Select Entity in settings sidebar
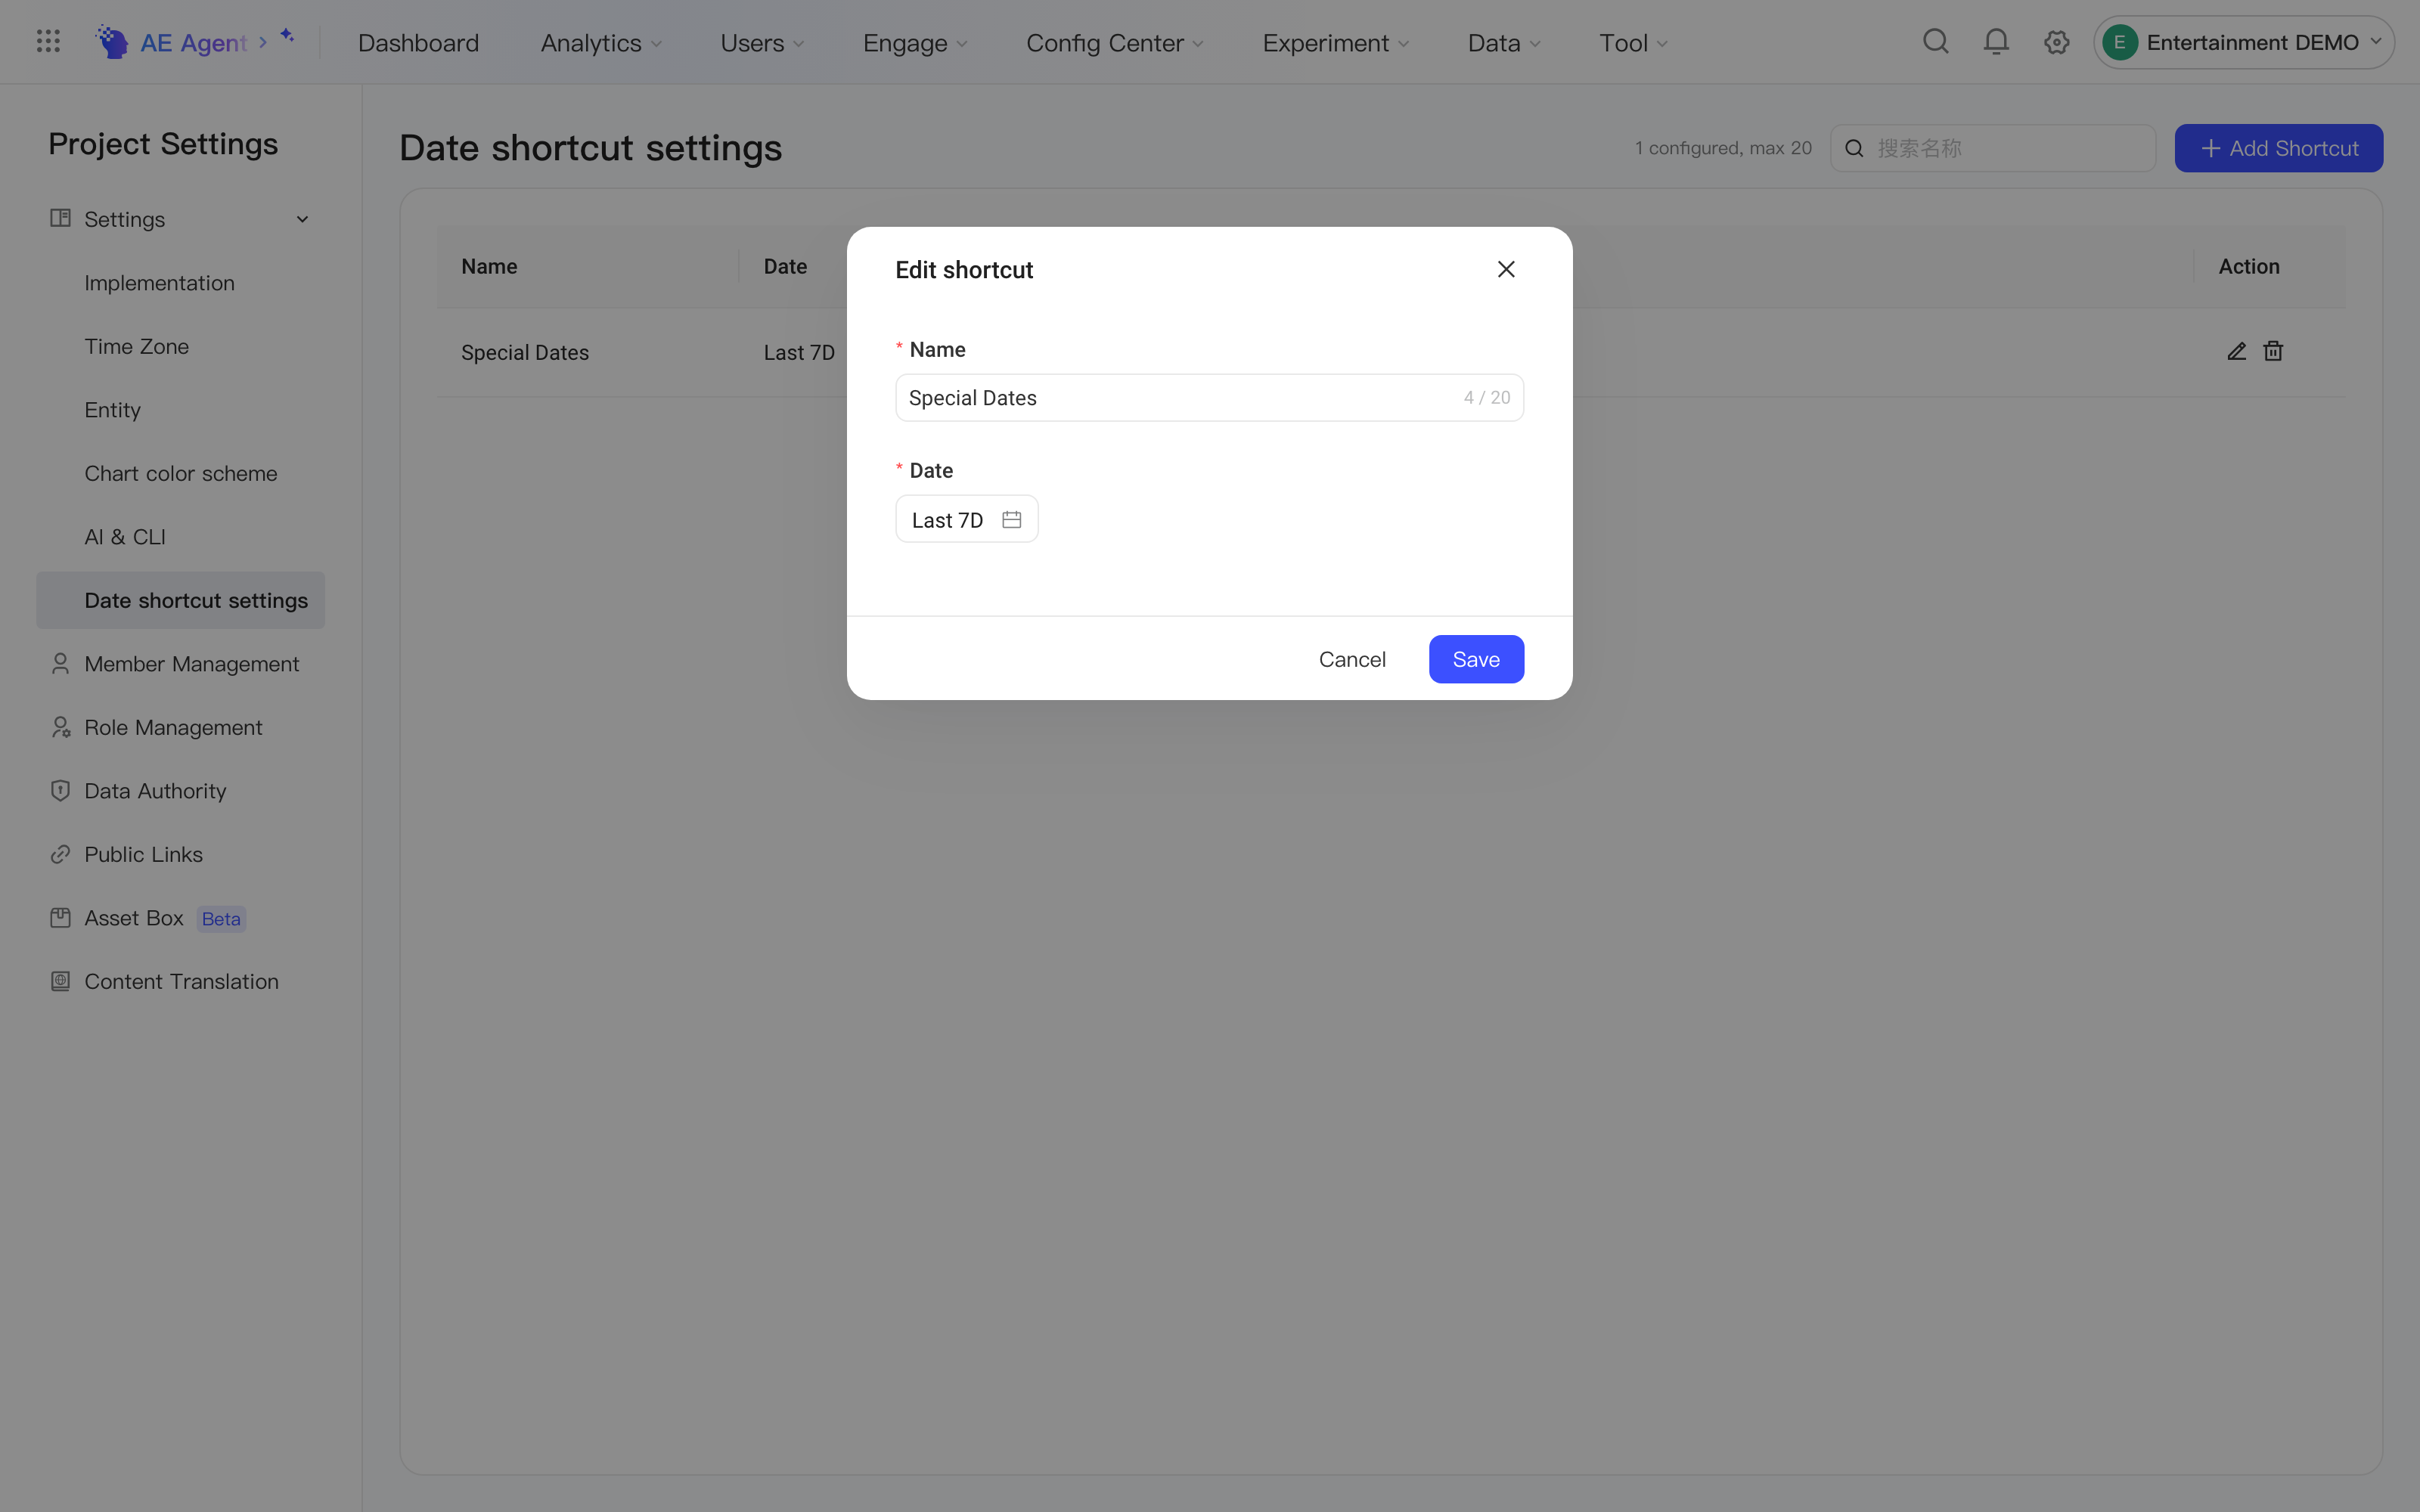The width and height of the screenshot is (2420, 1512). click(181, 410)
